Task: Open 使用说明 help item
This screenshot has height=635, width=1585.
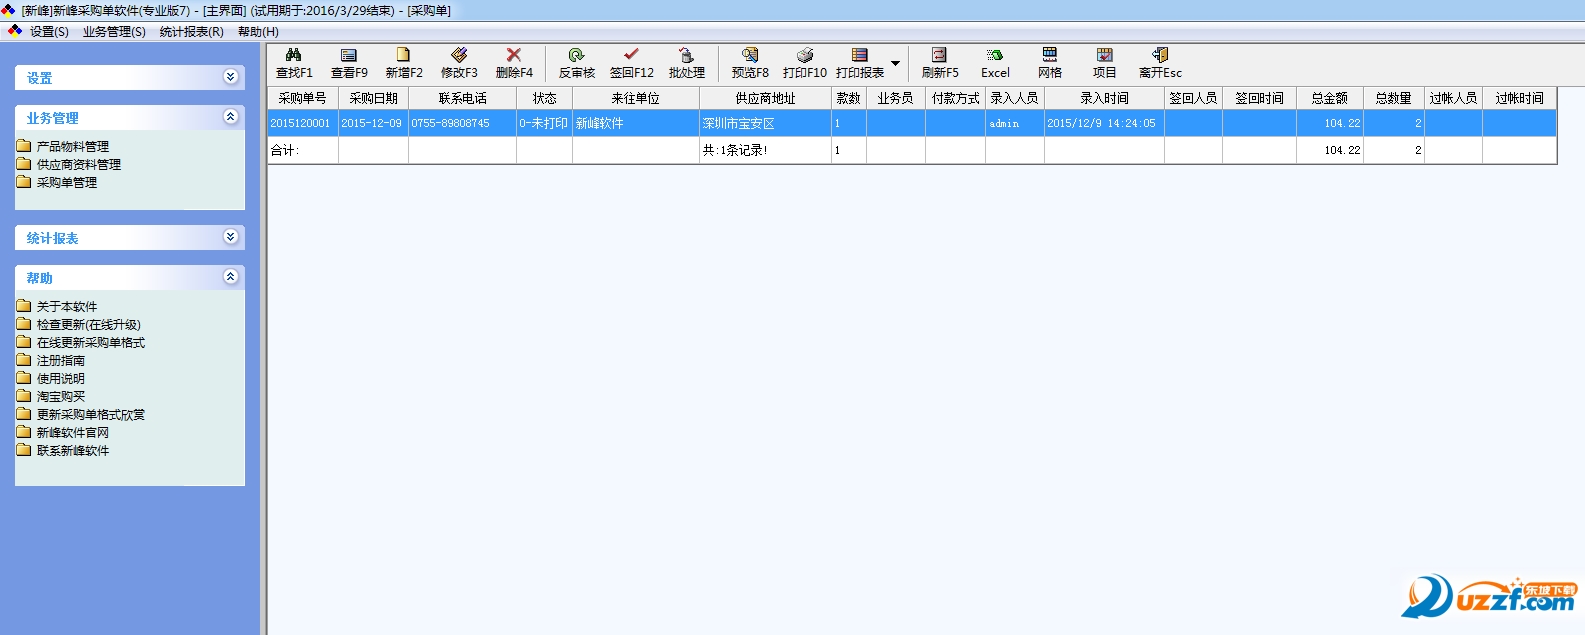Action: (x=61, y=379)
